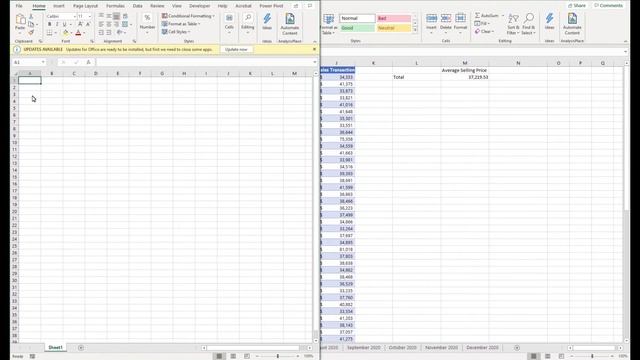This screenshot has width=640, height=360.
Task: Open the Fill dropdown in right window
Action: click(x=482, y=24)
